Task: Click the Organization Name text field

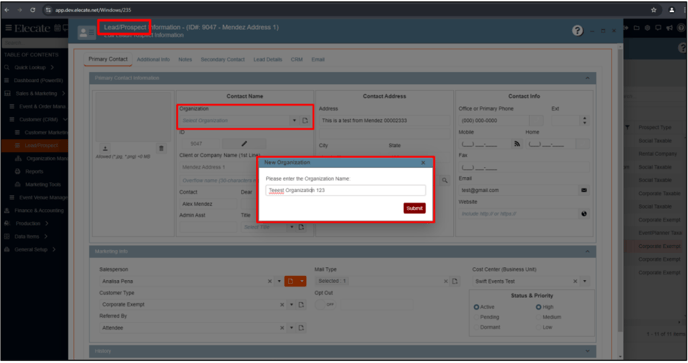Action: pos(345,190)
